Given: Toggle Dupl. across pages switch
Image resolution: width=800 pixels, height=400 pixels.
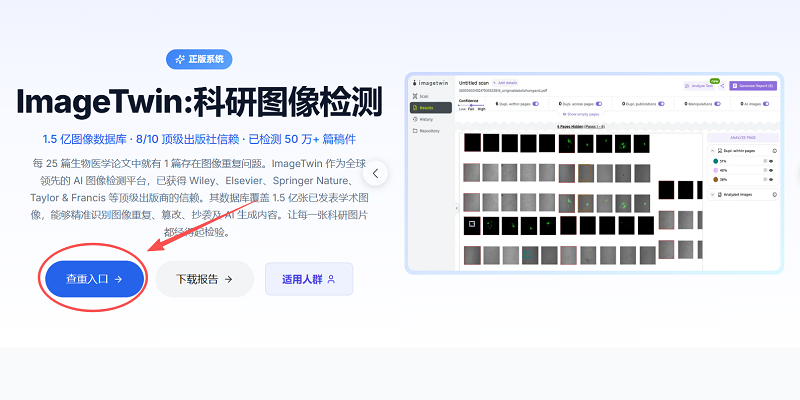Looking at the screenshot, I should click(x=599, y=104).
